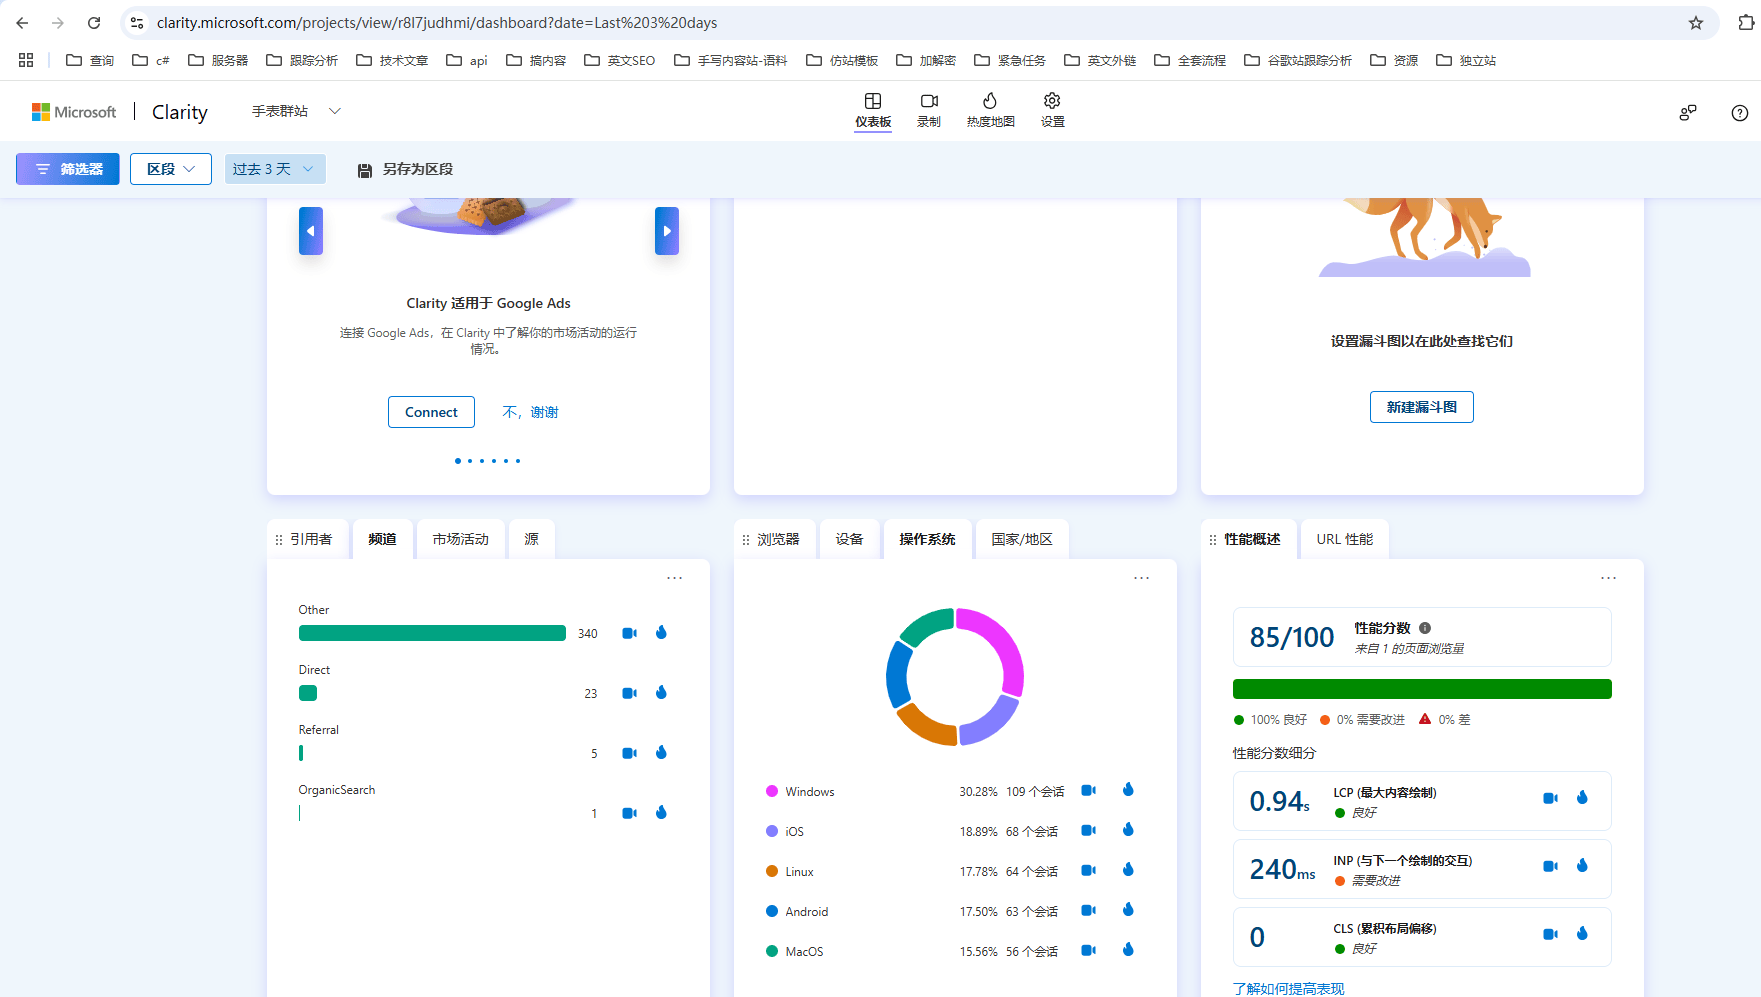Show performance score info tooltip icon
The image size is (1761, 997).
pos(1425,628)
